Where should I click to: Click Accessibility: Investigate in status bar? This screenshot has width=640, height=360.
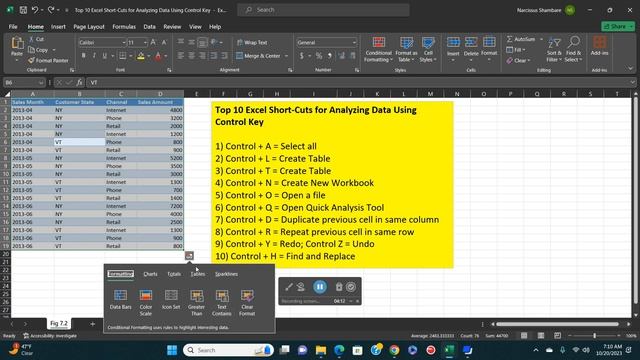(x=50, y=336)
